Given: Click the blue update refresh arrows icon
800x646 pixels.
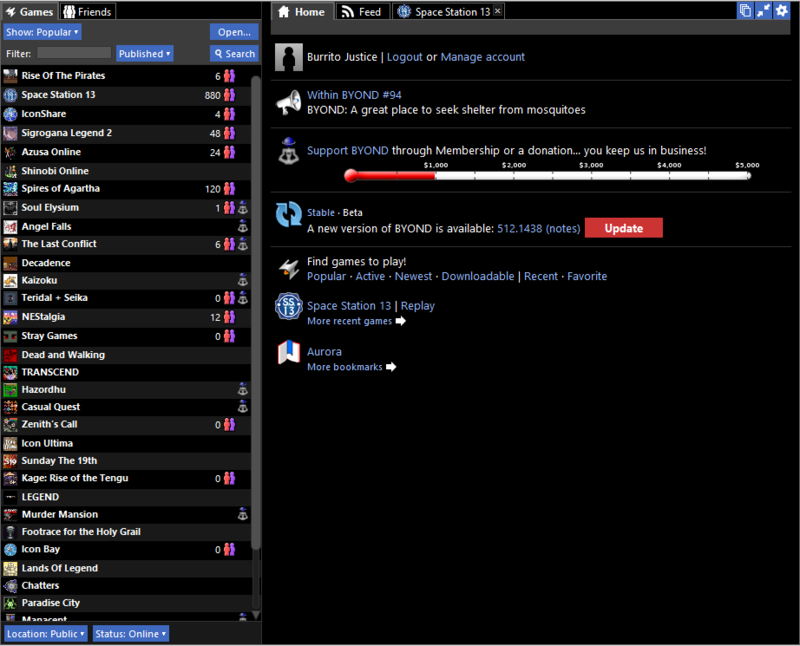Looking at the screenshot, I should [x=289, y=214].
